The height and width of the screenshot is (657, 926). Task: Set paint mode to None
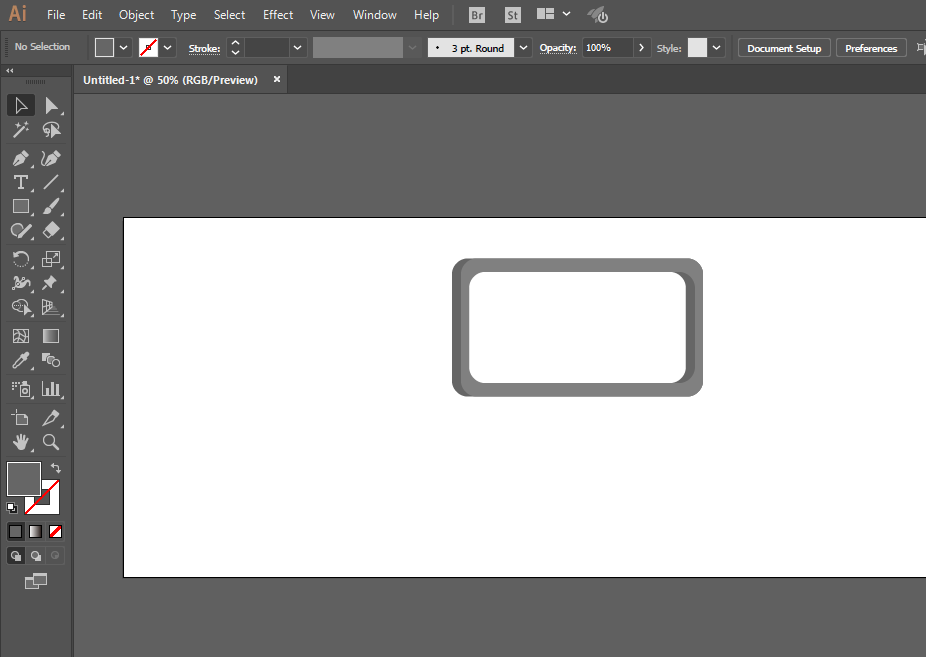pyautogui.click(x=56, y=532)
